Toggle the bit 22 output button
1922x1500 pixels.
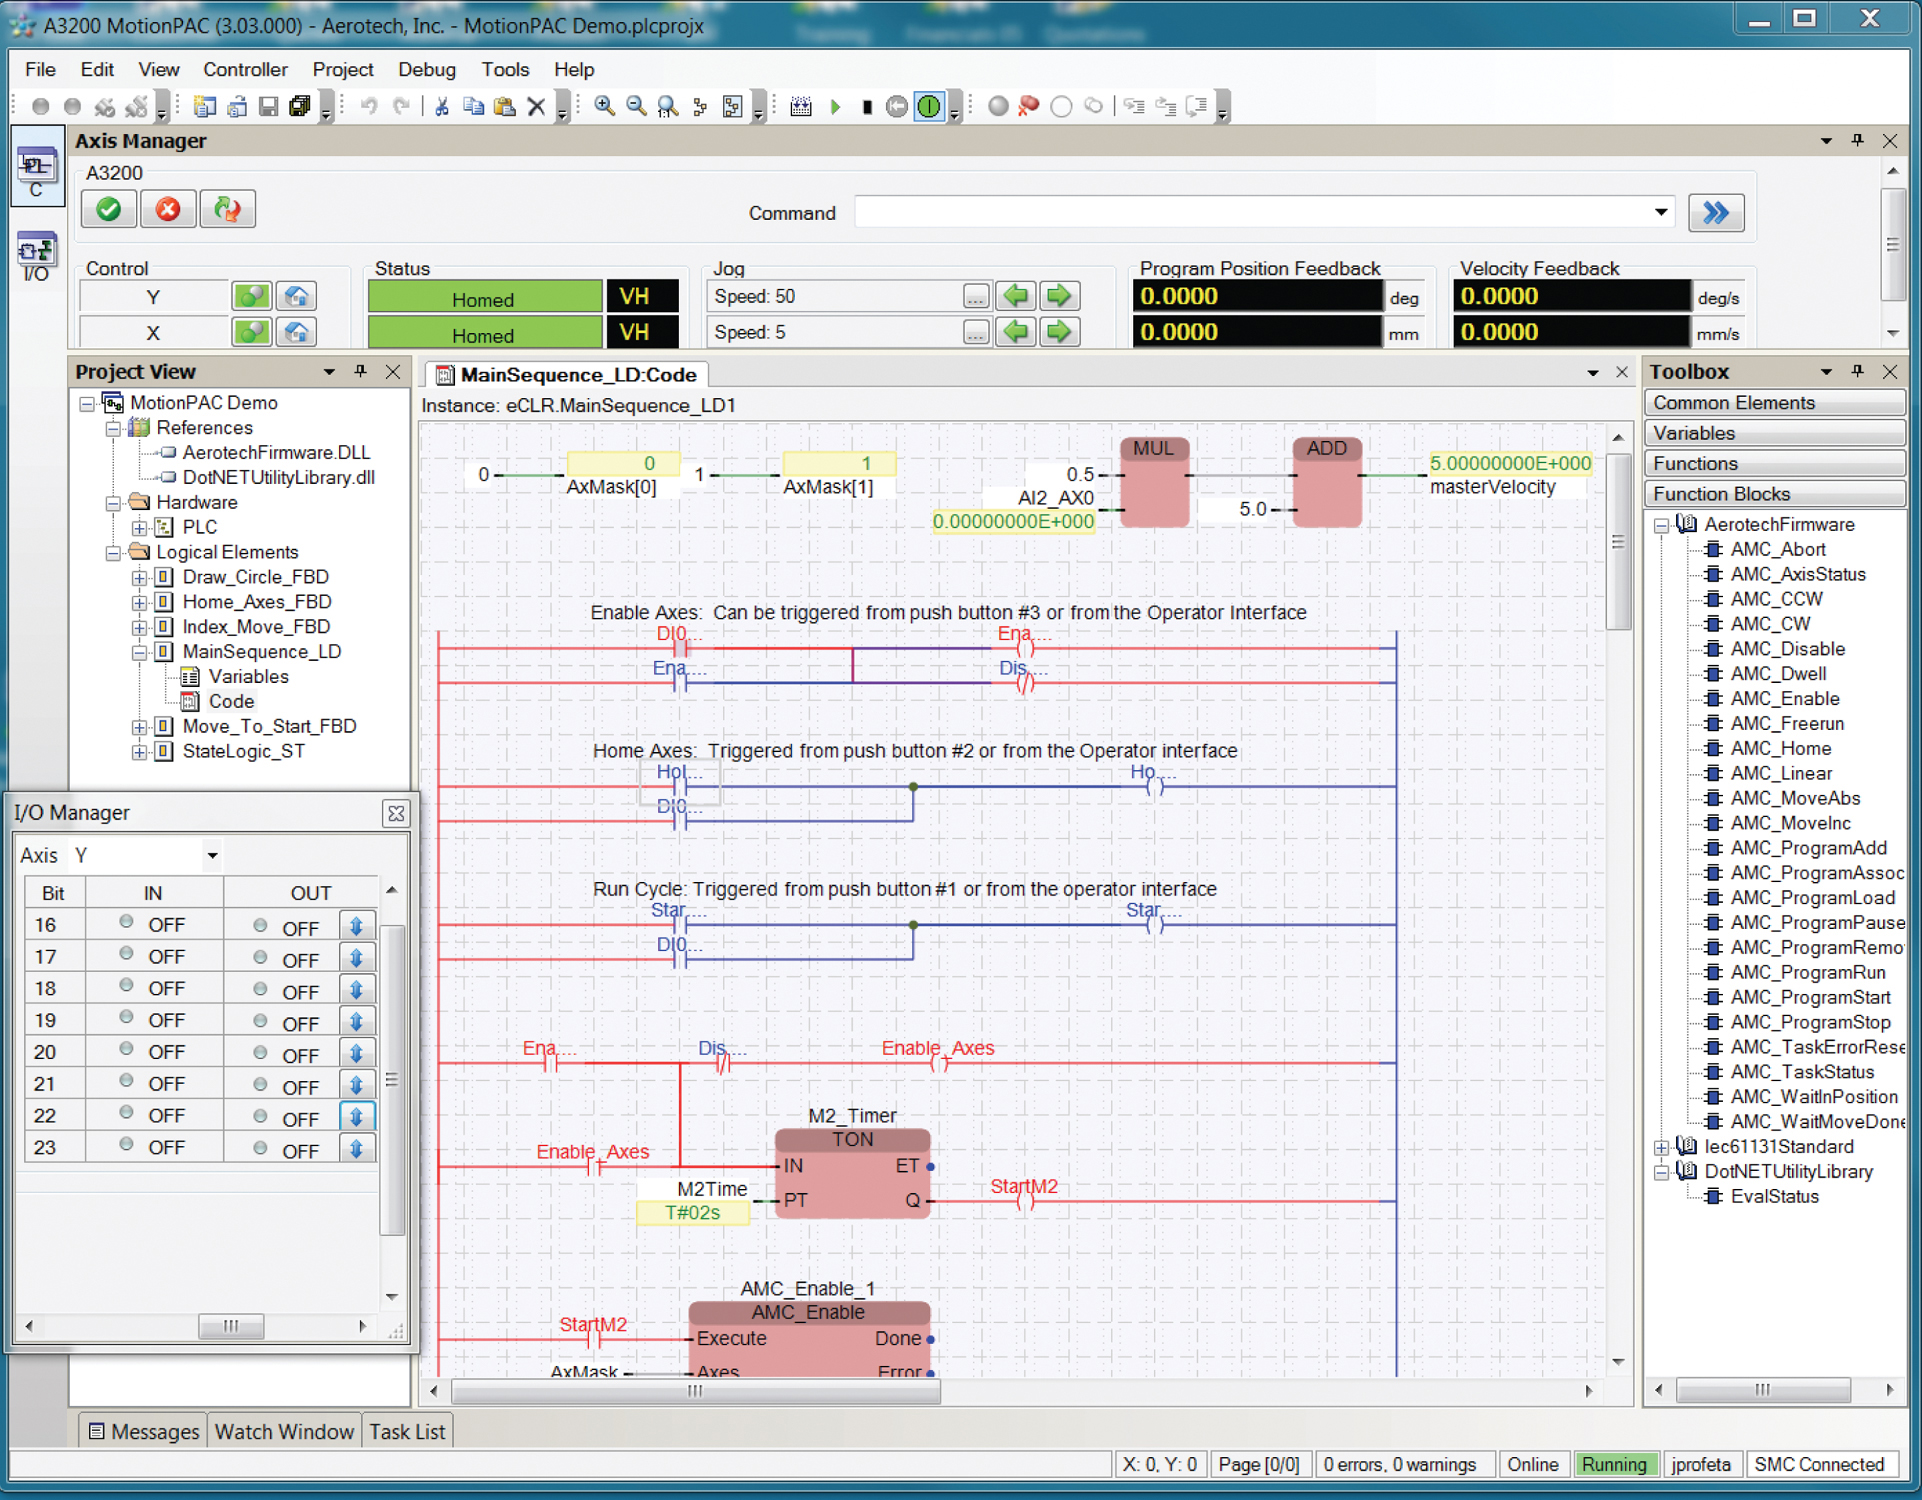click(x=357, y=1115)
